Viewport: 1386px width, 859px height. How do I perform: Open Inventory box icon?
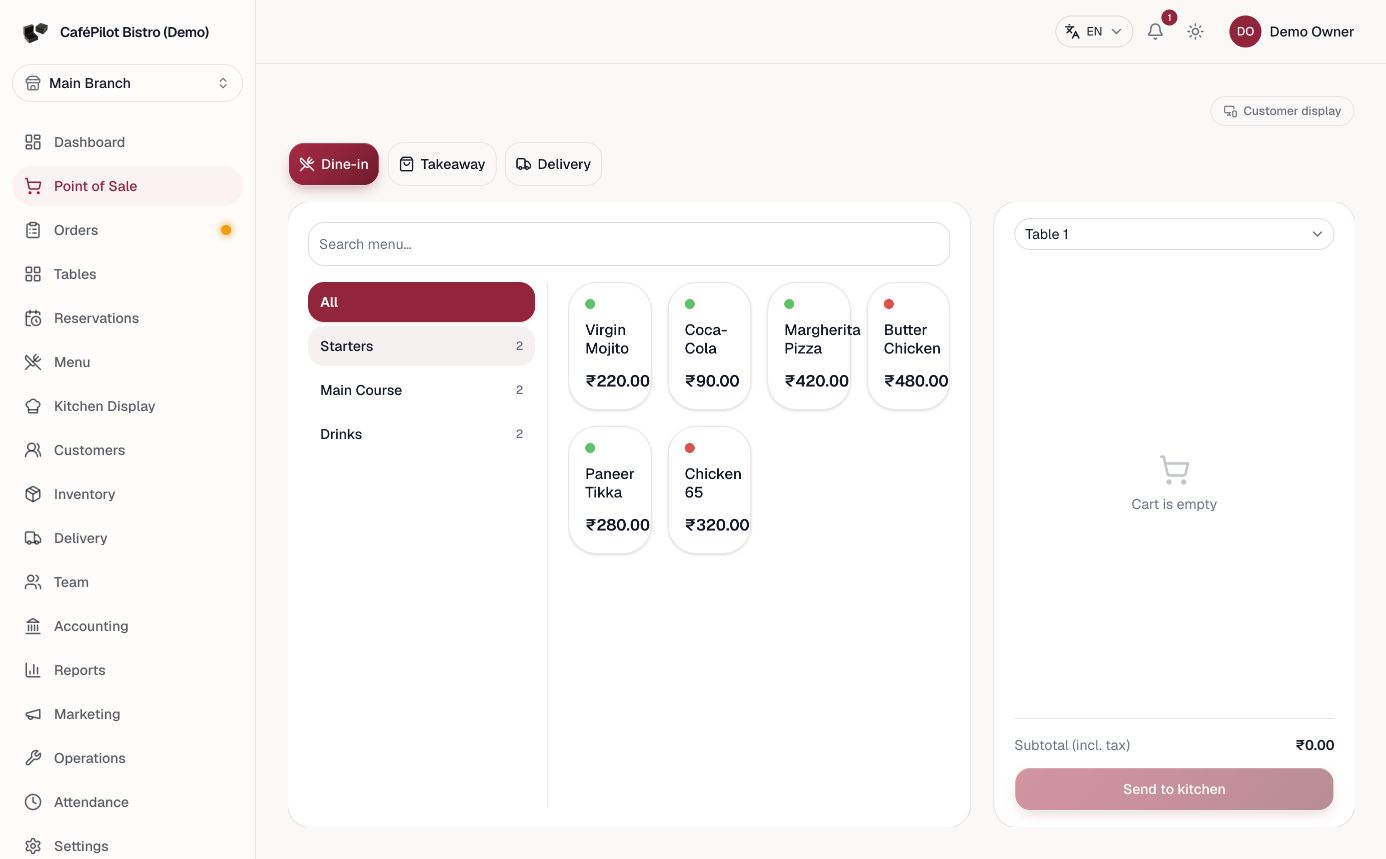[33, 494]
